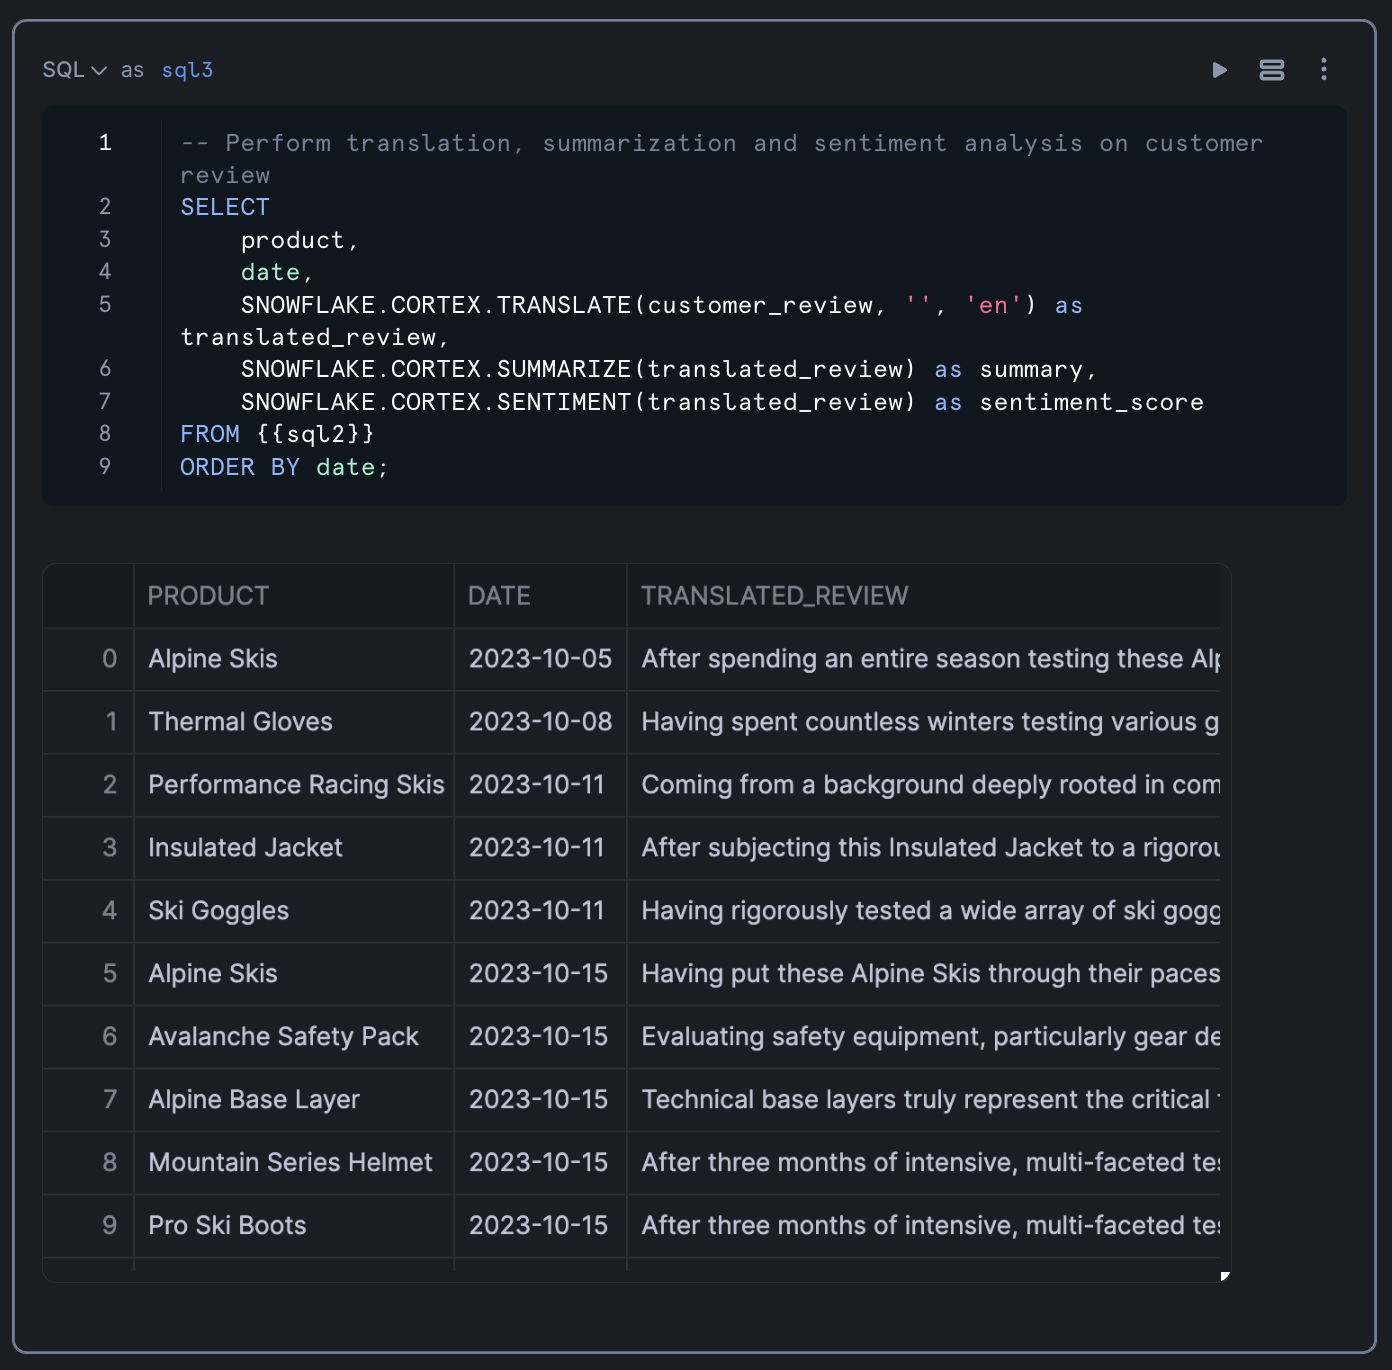Click the Mountain Series Helmet cell
The image size is (1392, 1370).
(x=290, y=1163)
